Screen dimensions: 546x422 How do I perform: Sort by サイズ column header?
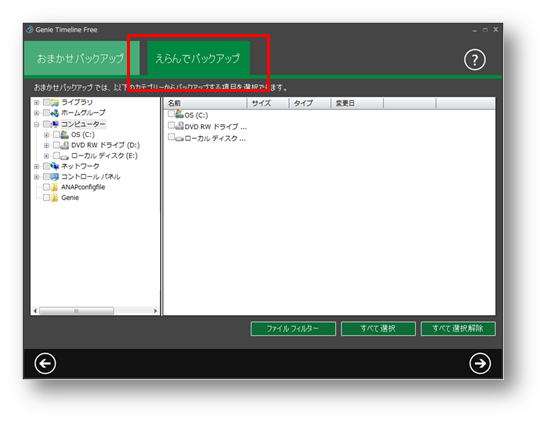click(268, 103)
